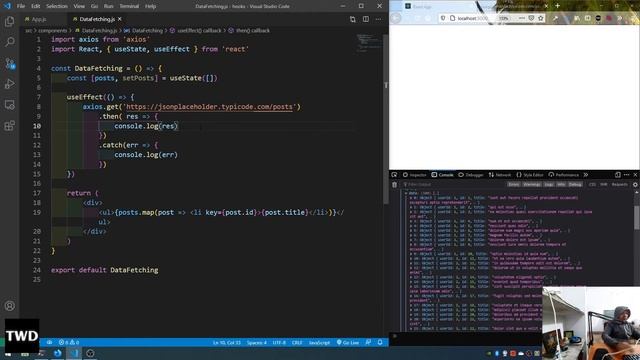Open the jsonplaceholder posts URL in code
The width and height of the screenshot is (640, 360).
coord(209,107)
